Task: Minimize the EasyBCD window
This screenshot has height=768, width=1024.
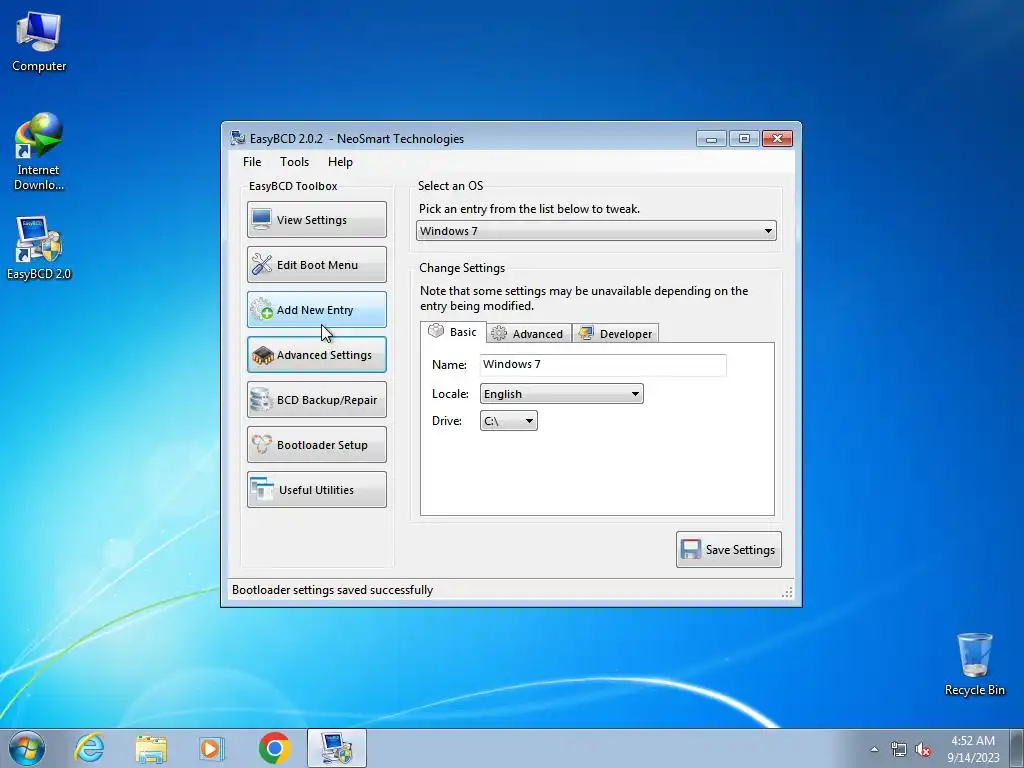Action: (711, 138)
